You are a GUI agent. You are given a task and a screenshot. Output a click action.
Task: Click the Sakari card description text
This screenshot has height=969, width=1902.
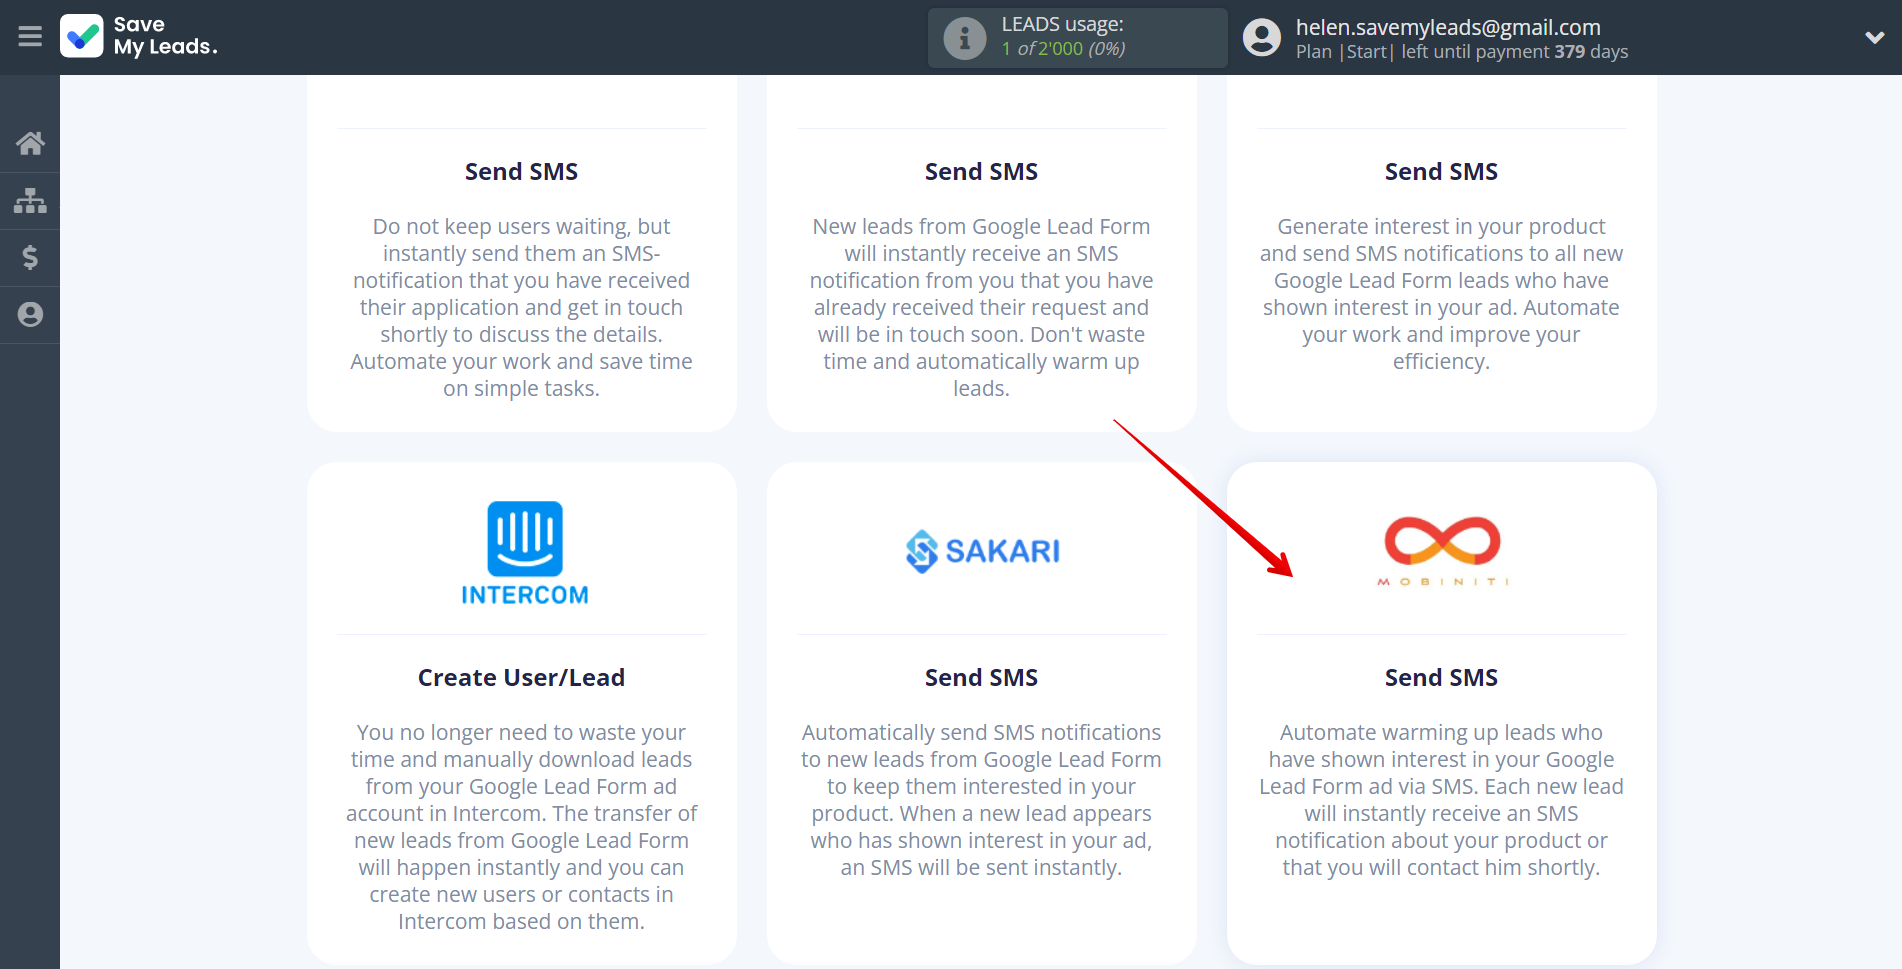click(x=981, y=800)
